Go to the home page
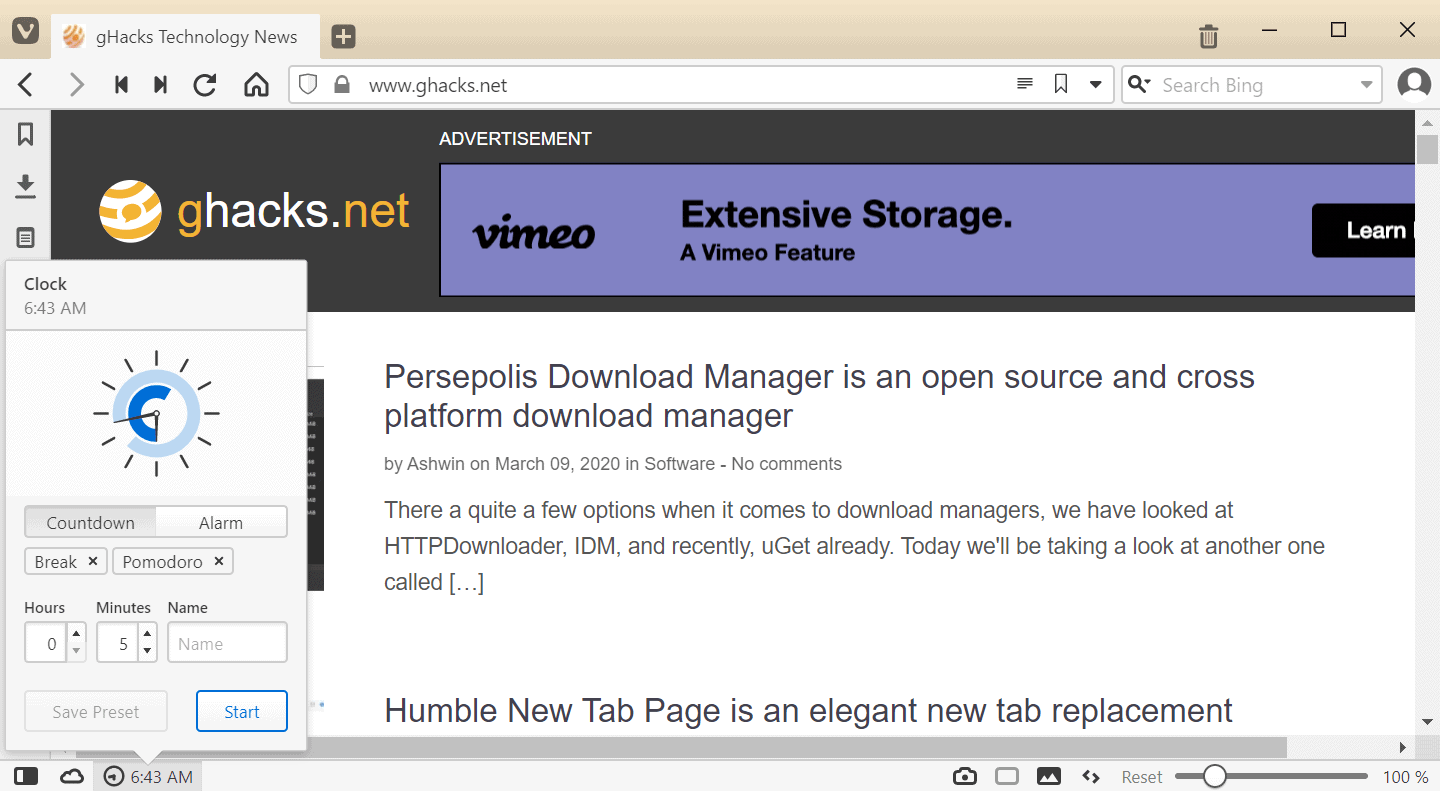The width and height of the screenshot is (1440, 791). [257, 85]
